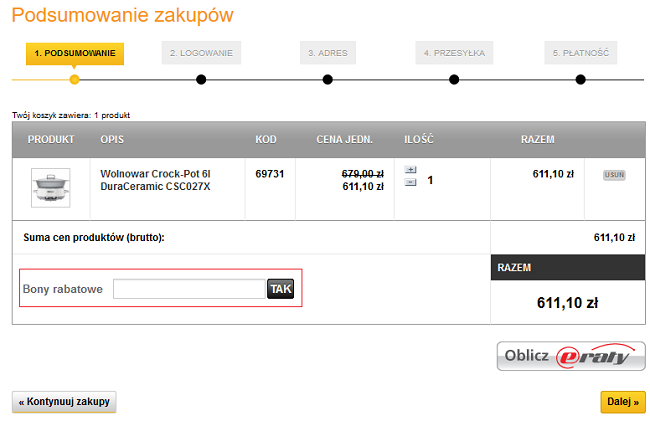Decrease quantity with the minus icon
The width and height of the screenshot is (650, 426).
(x=410, y=182)
